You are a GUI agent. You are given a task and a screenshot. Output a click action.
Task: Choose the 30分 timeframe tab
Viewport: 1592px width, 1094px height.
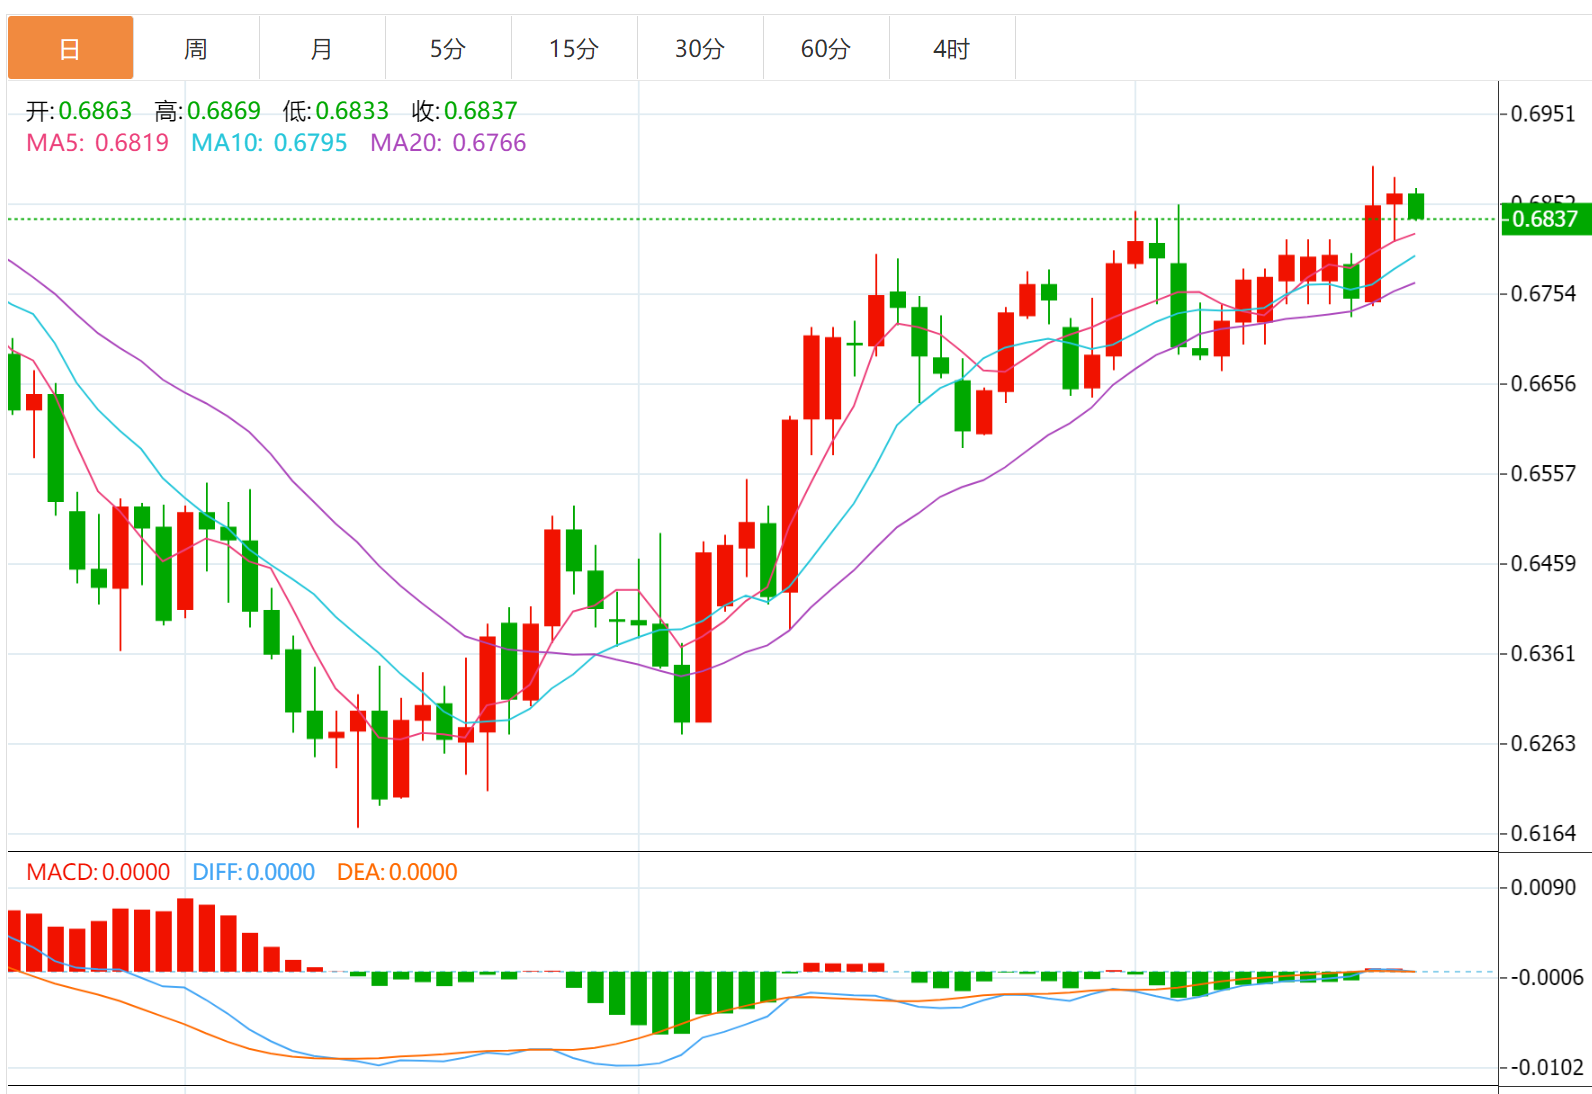pyautogui.click(x=700, y=48)
